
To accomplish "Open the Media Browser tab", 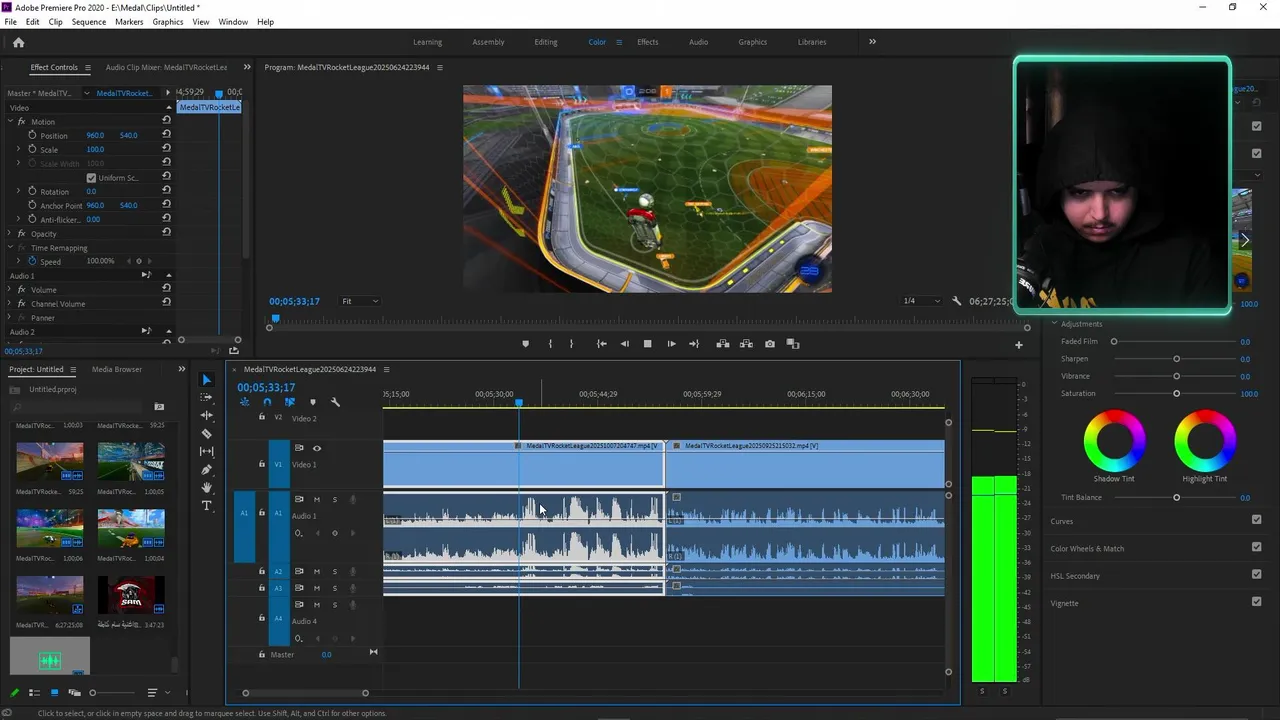I will (x=117, y=370).
